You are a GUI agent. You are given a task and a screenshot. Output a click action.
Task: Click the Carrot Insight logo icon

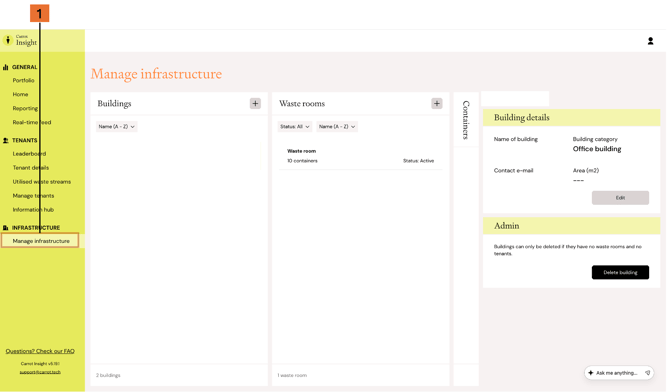[x=8, y=40]
